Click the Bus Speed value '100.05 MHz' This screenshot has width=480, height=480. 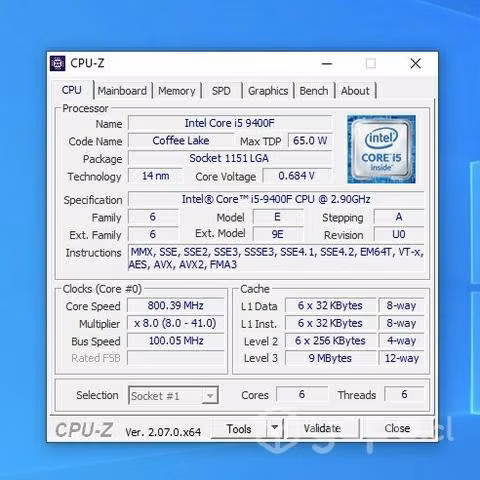176,341
